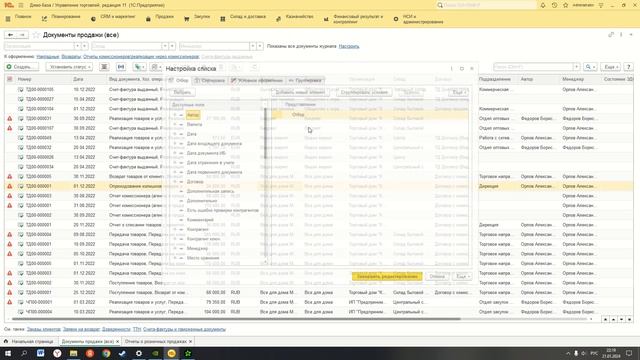The image size is (640, 360).
Task: Open the Склад и доставка section
Action: coord(243,18)
